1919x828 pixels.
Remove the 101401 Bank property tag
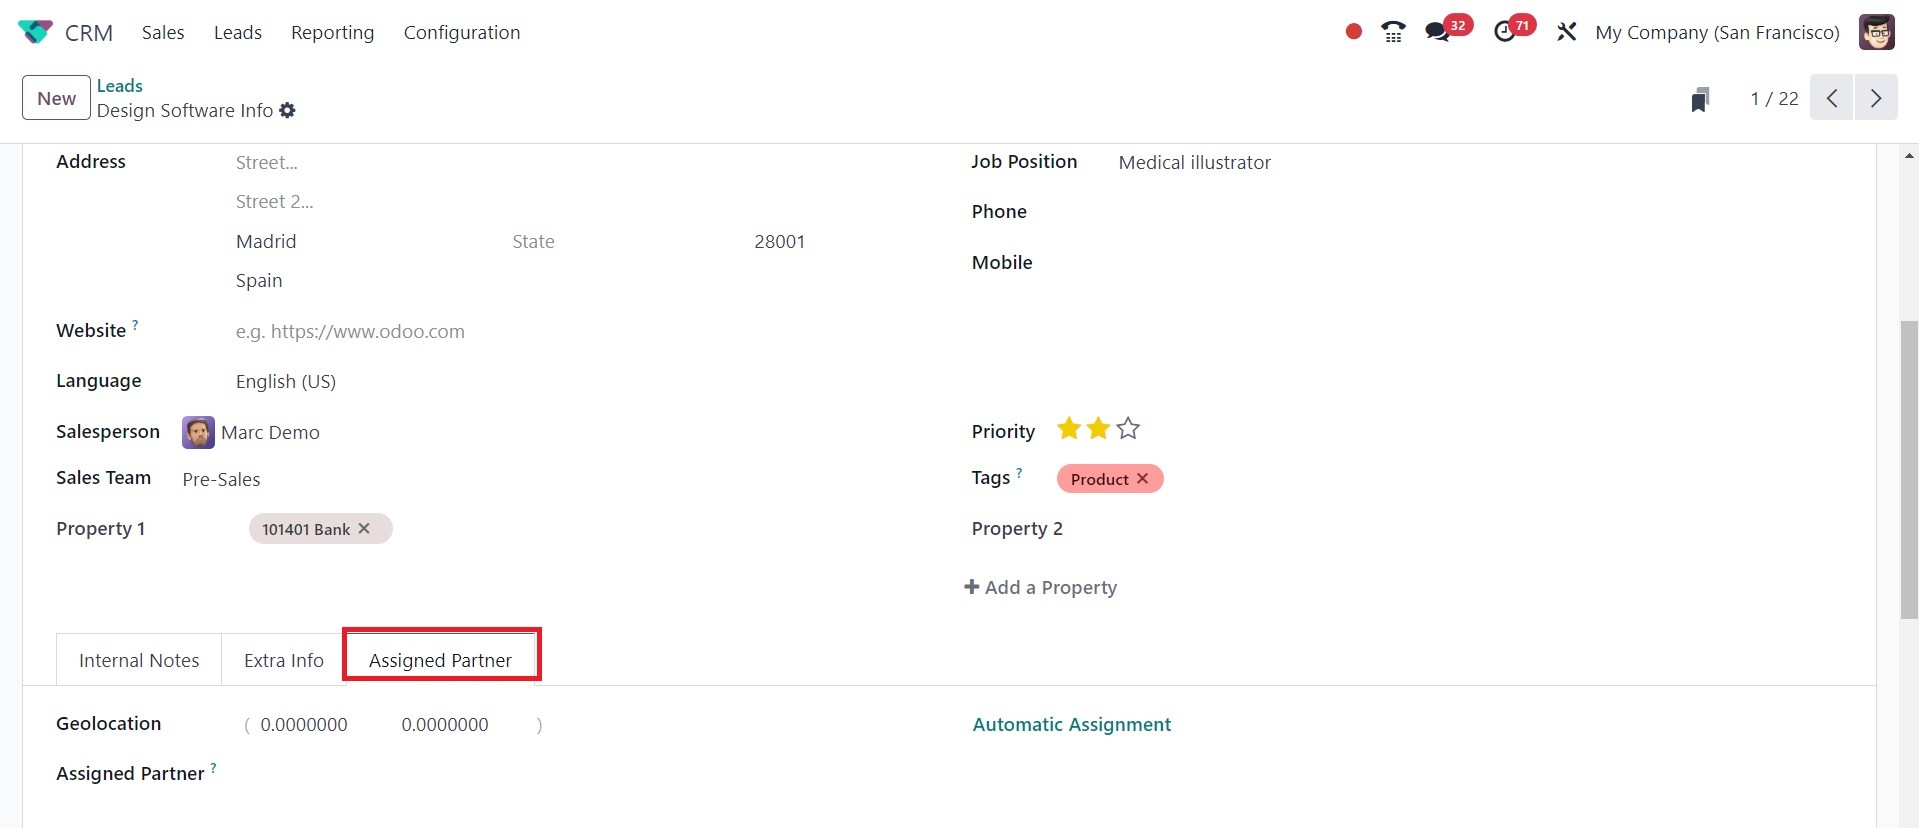pos(364,529)
